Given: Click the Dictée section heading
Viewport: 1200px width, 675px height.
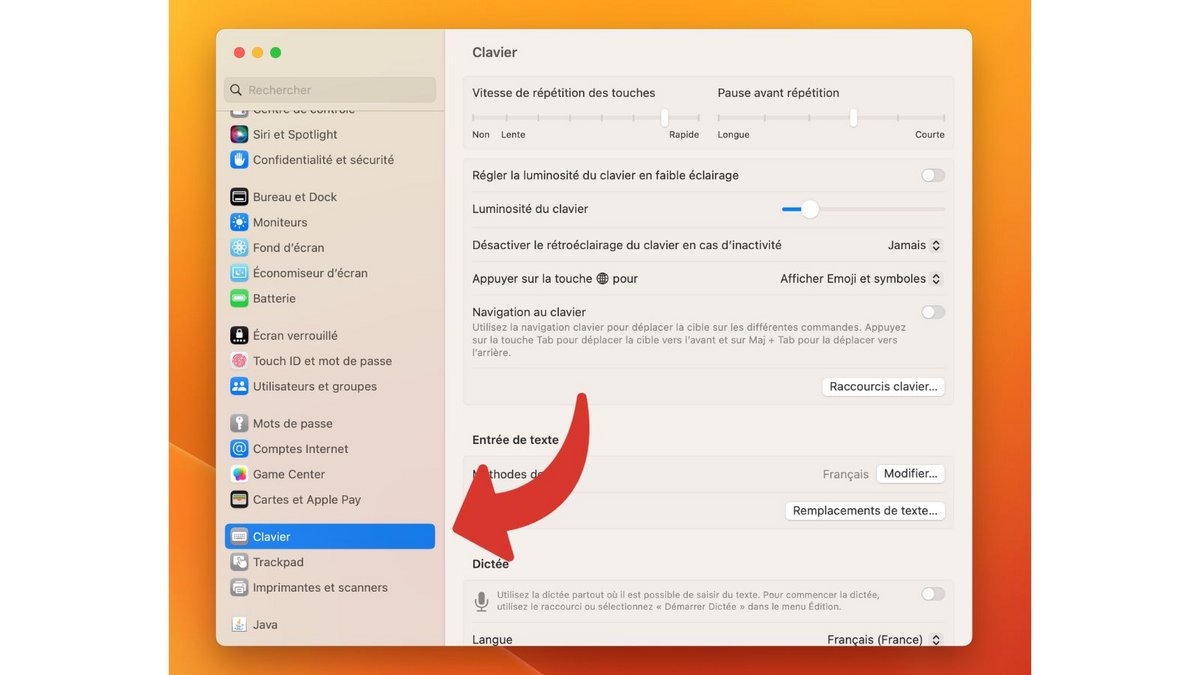Looking at the screenshot, I should point(491,564).
